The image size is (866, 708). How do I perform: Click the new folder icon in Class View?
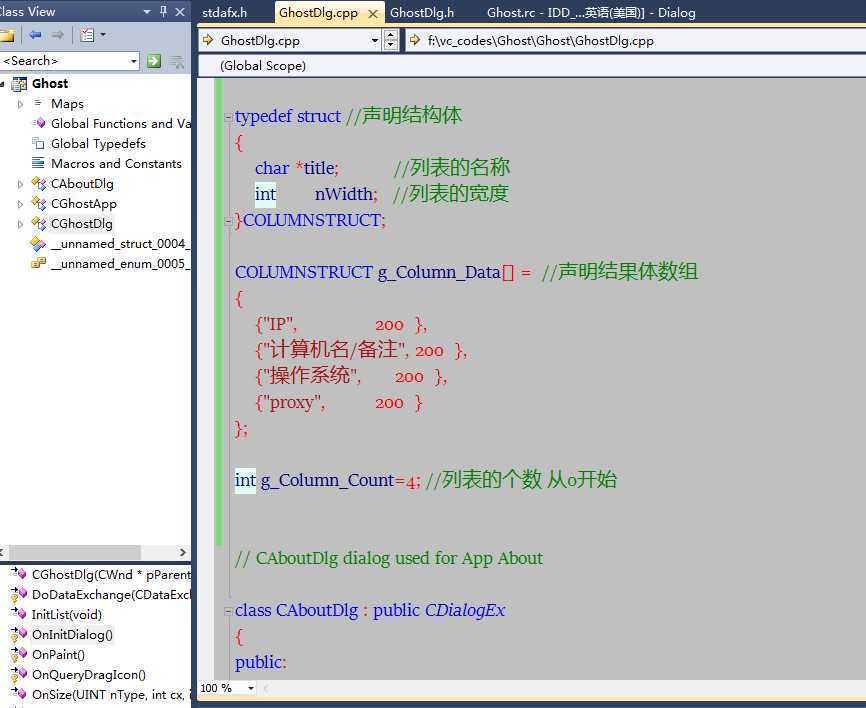(7, 36)
